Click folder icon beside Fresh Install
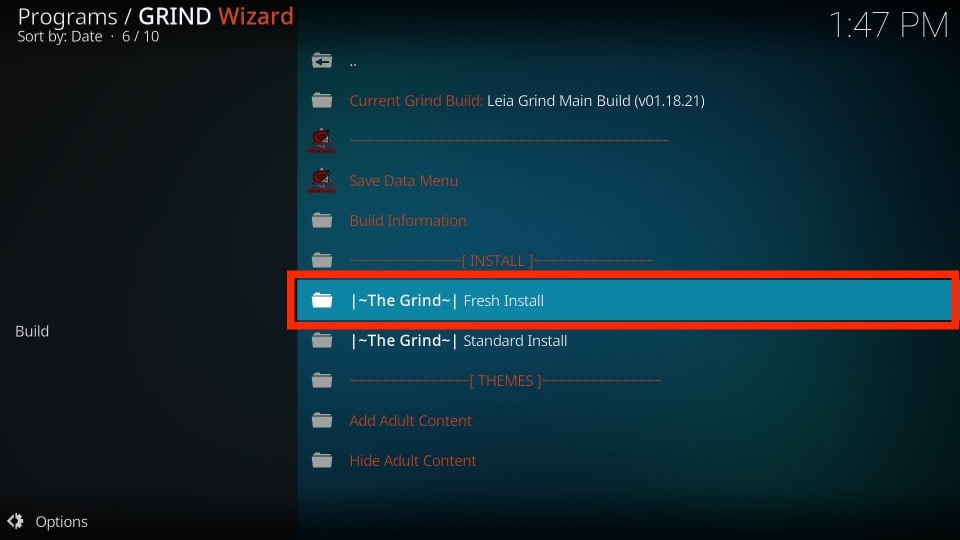Screen dimensions: 960x540 (322, 300)
